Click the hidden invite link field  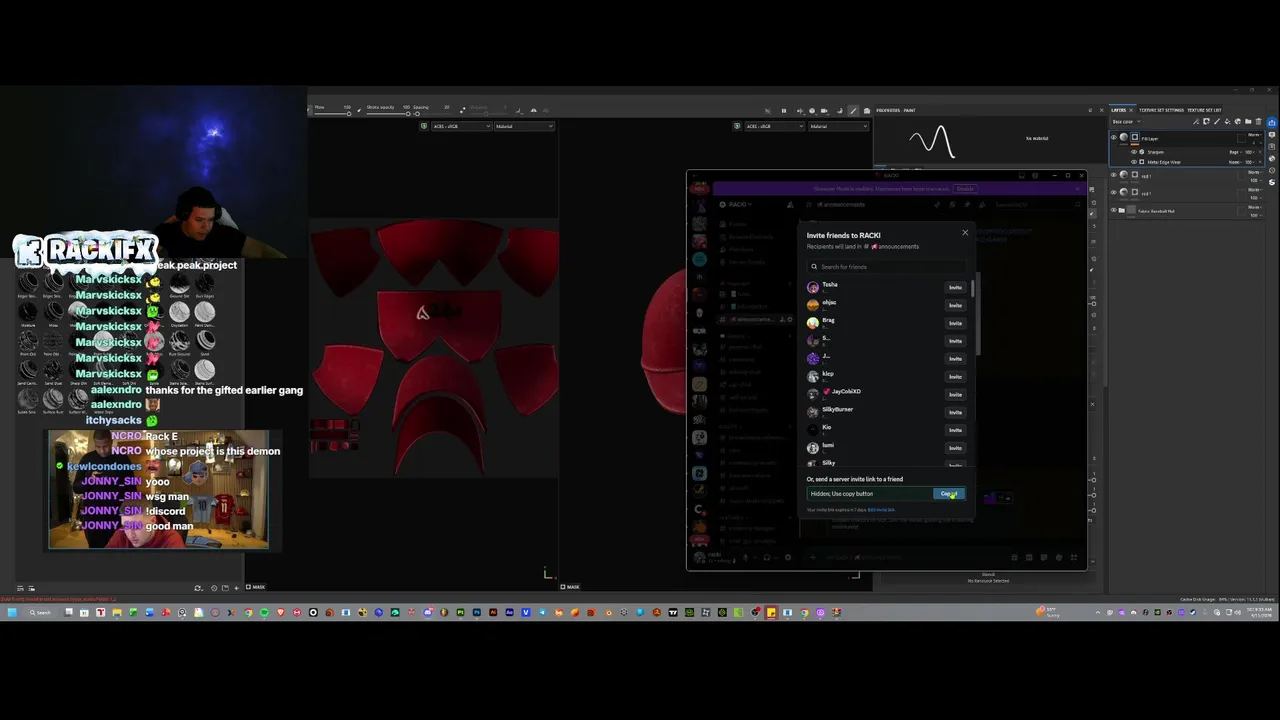tap(870, 493)
